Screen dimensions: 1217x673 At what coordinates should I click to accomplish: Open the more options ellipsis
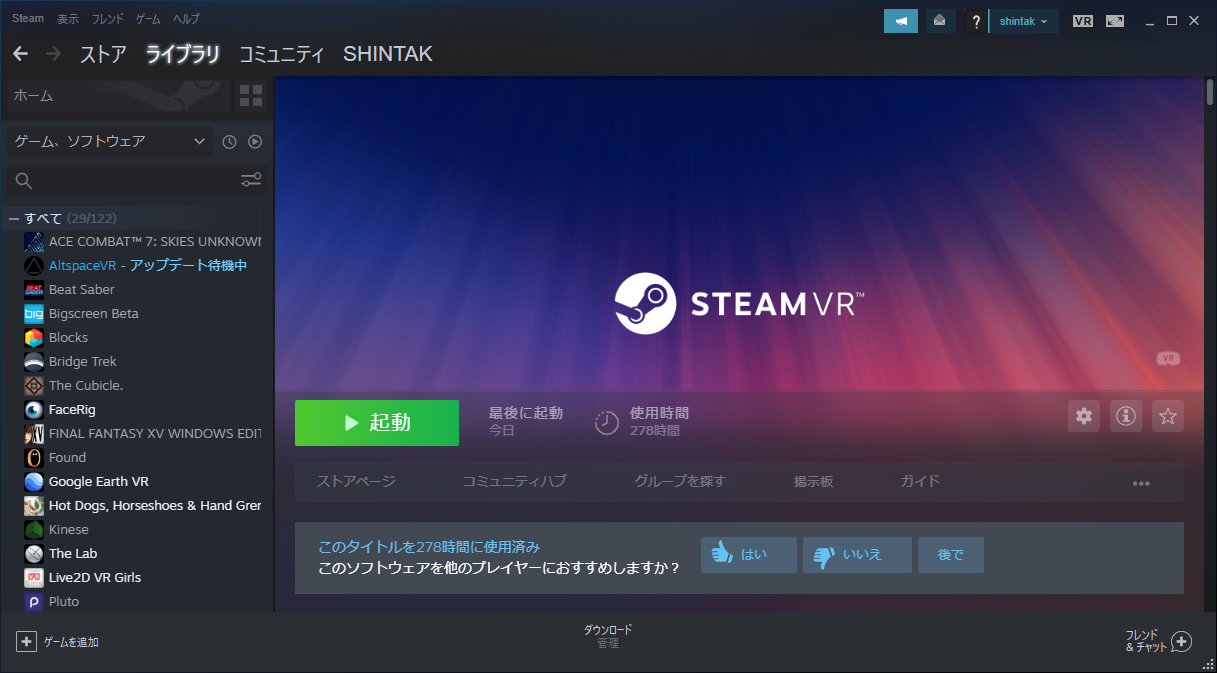1141,483
